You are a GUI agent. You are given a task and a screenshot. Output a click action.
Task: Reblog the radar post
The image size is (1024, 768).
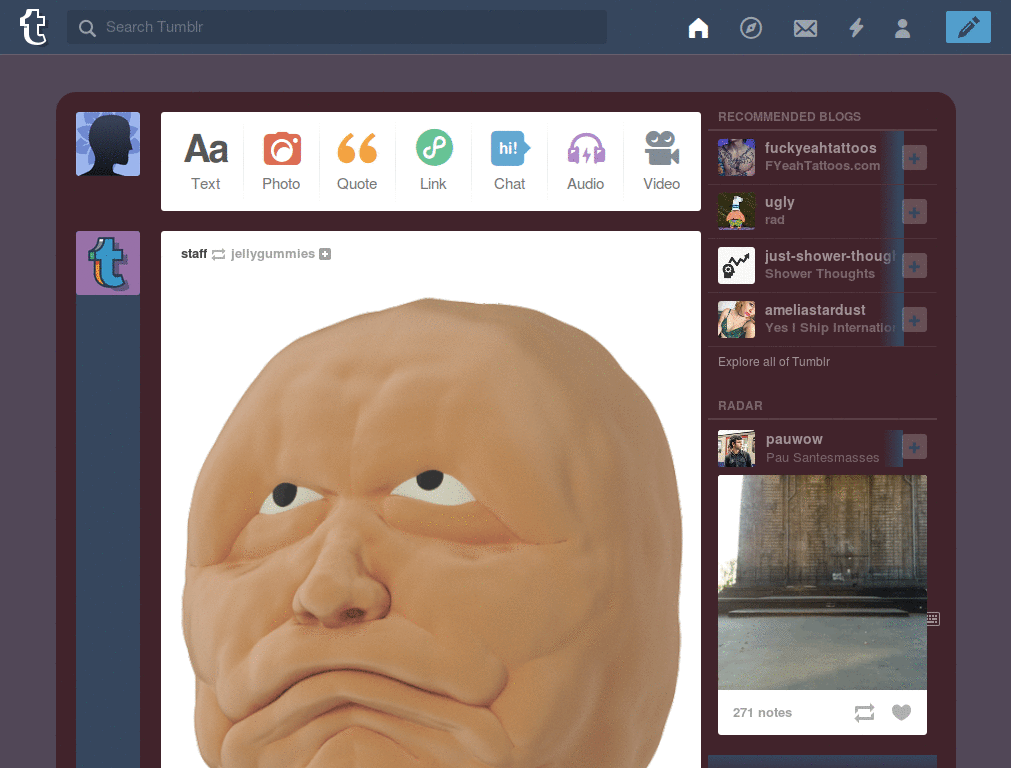pyautogui.click(x=864, y=712)
